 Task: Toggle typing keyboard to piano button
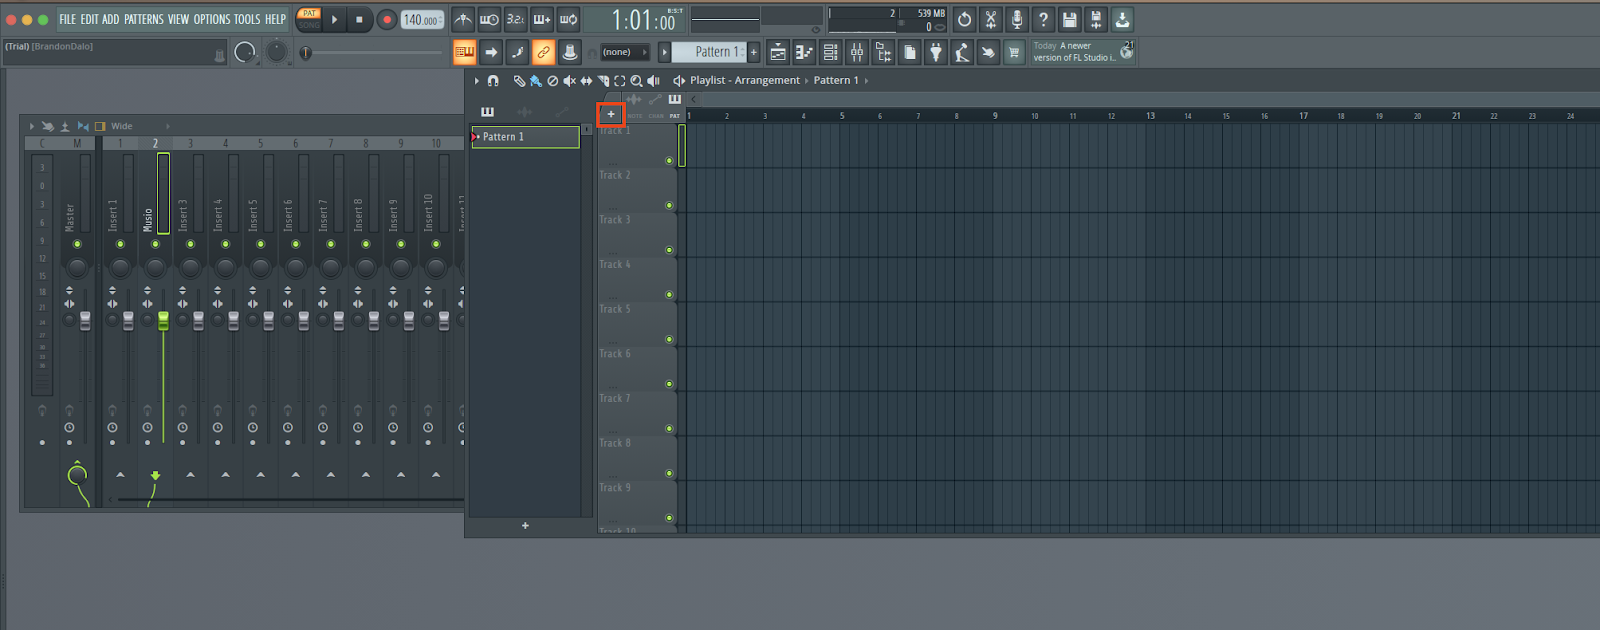464,52
